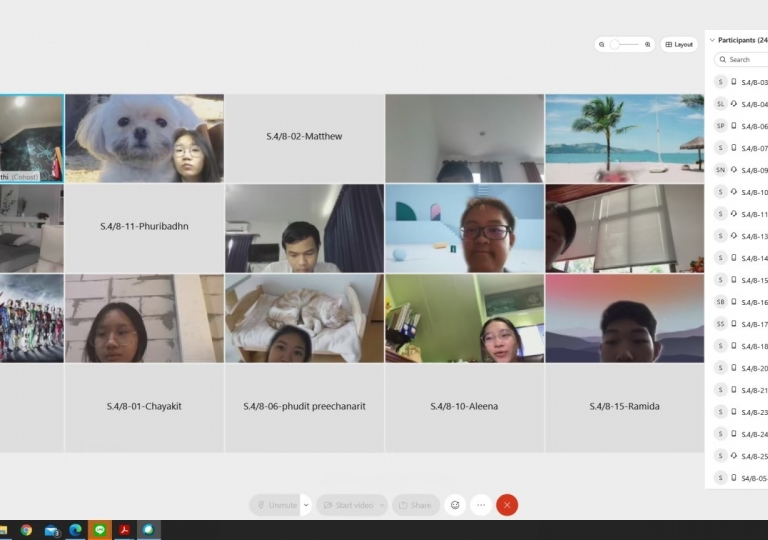Open video options arrow next to Start video
This screenshot has width=768, height=540.
[382, 505]
